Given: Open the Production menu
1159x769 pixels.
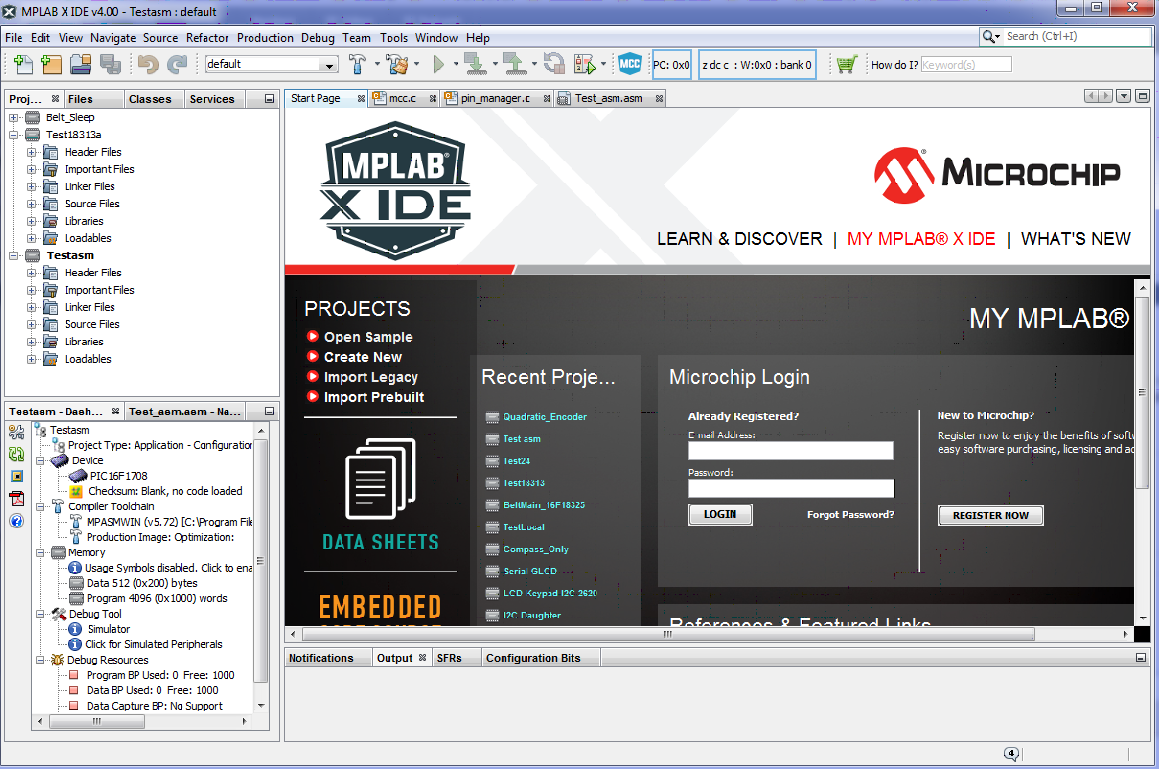Looking at the screenshot, I should tap(265, 38).
